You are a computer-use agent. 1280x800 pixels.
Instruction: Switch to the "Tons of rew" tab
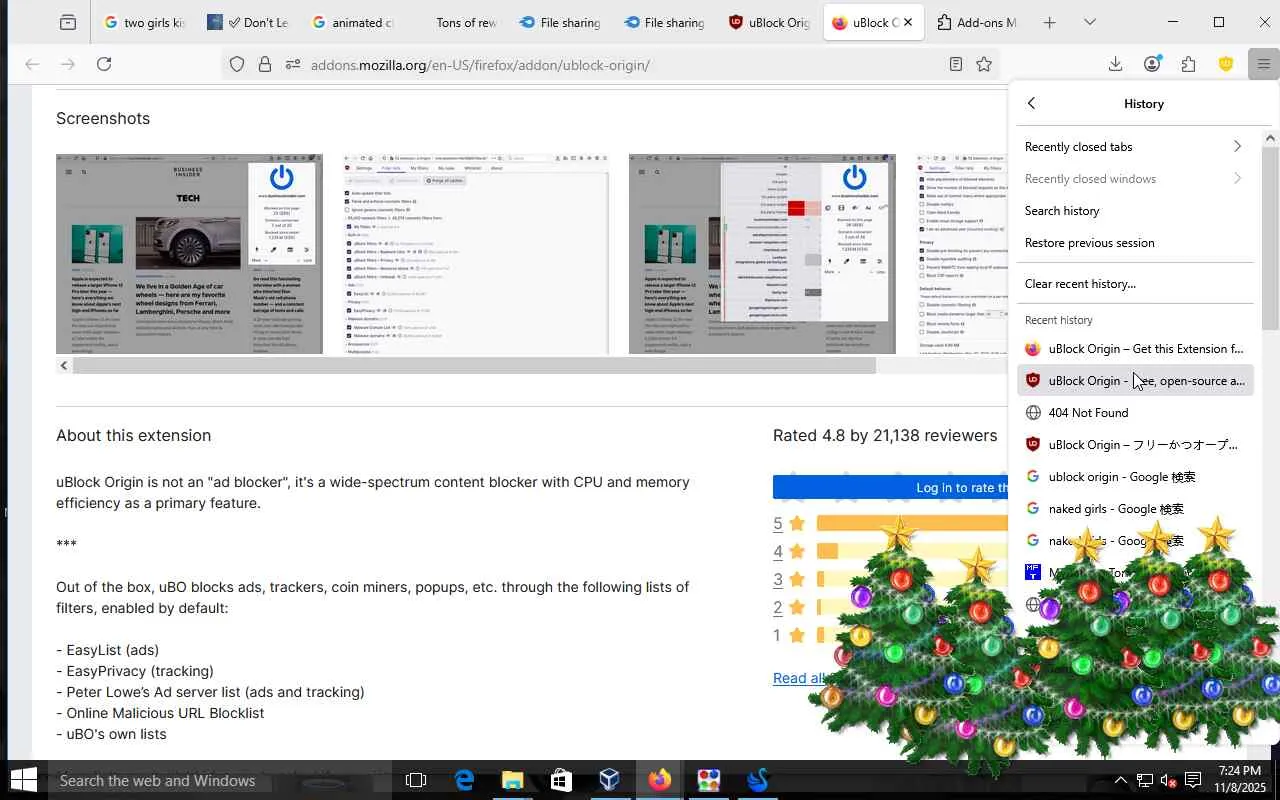456,22
